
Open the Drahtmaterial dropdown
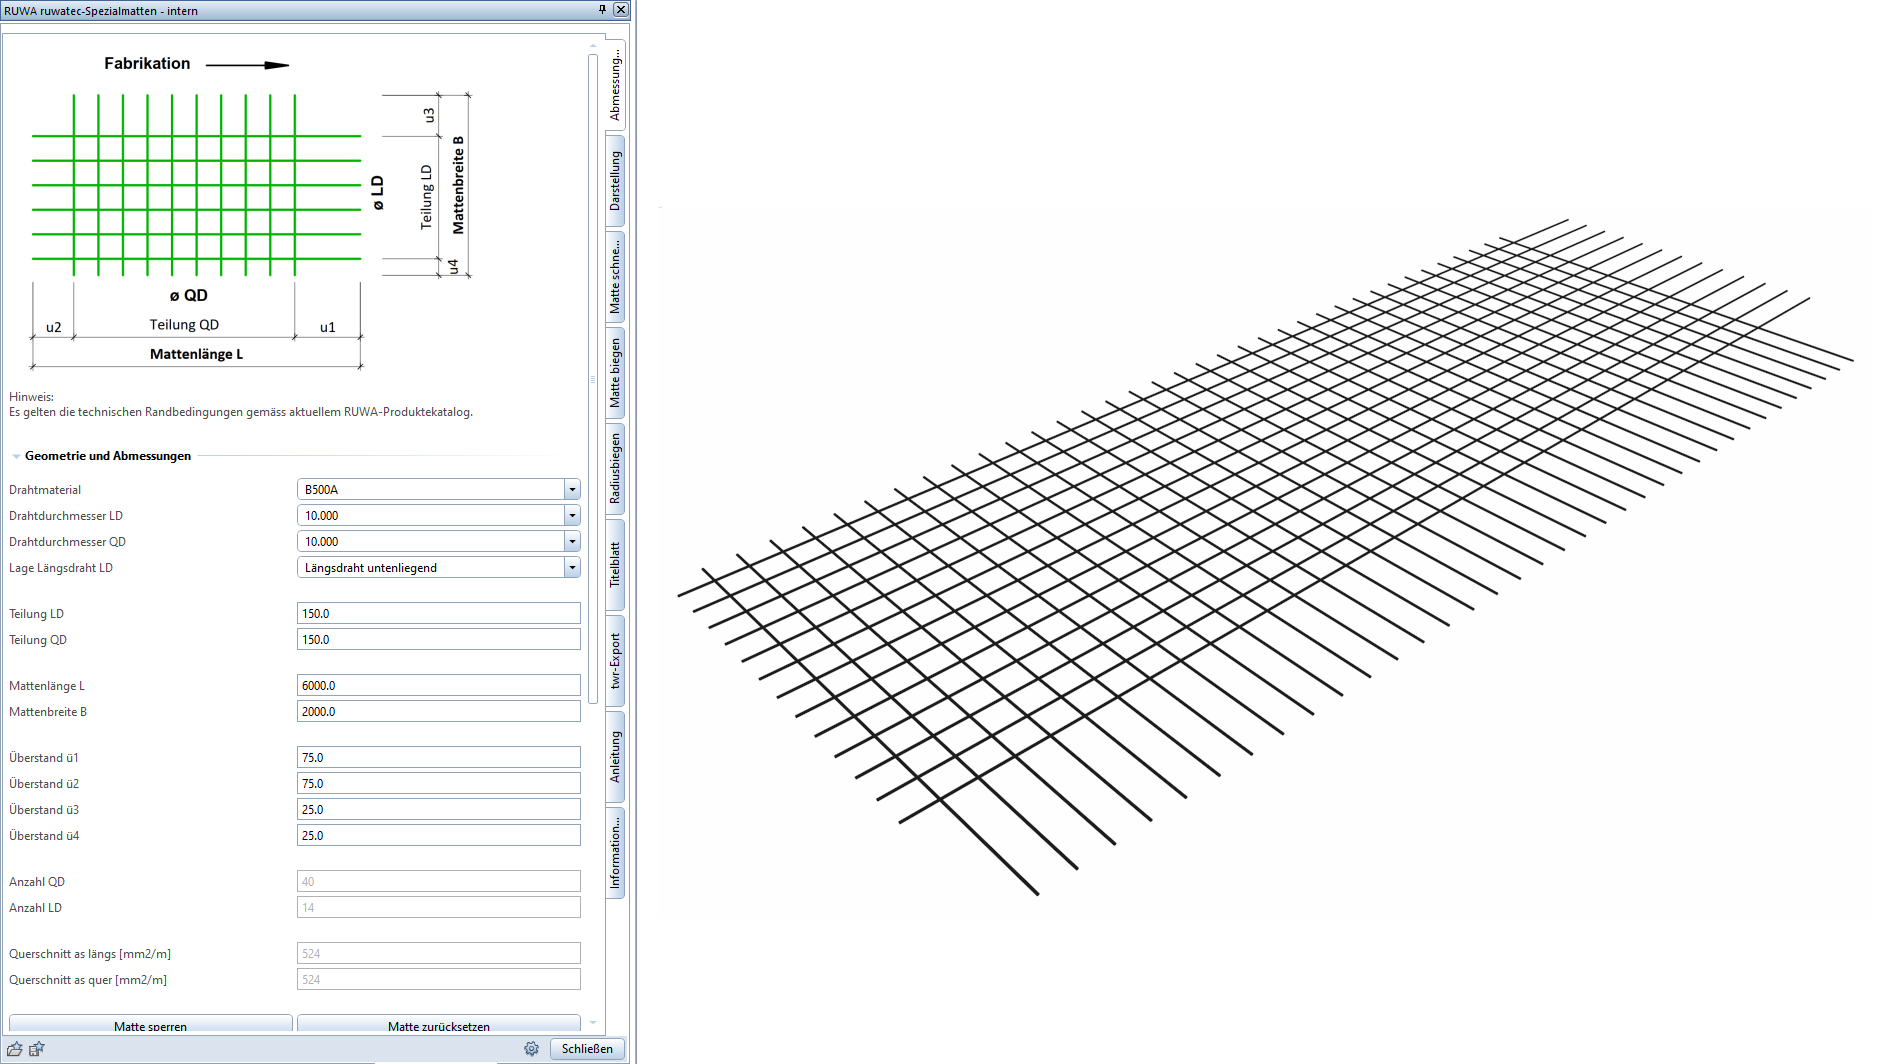pos(572,490)
